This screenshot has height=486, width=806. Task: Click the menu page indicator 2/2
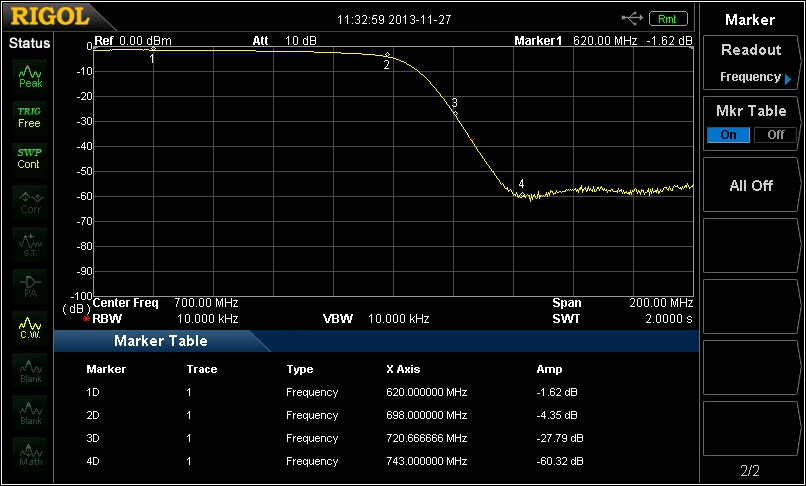pyautogui.click(x=750, y=470)
